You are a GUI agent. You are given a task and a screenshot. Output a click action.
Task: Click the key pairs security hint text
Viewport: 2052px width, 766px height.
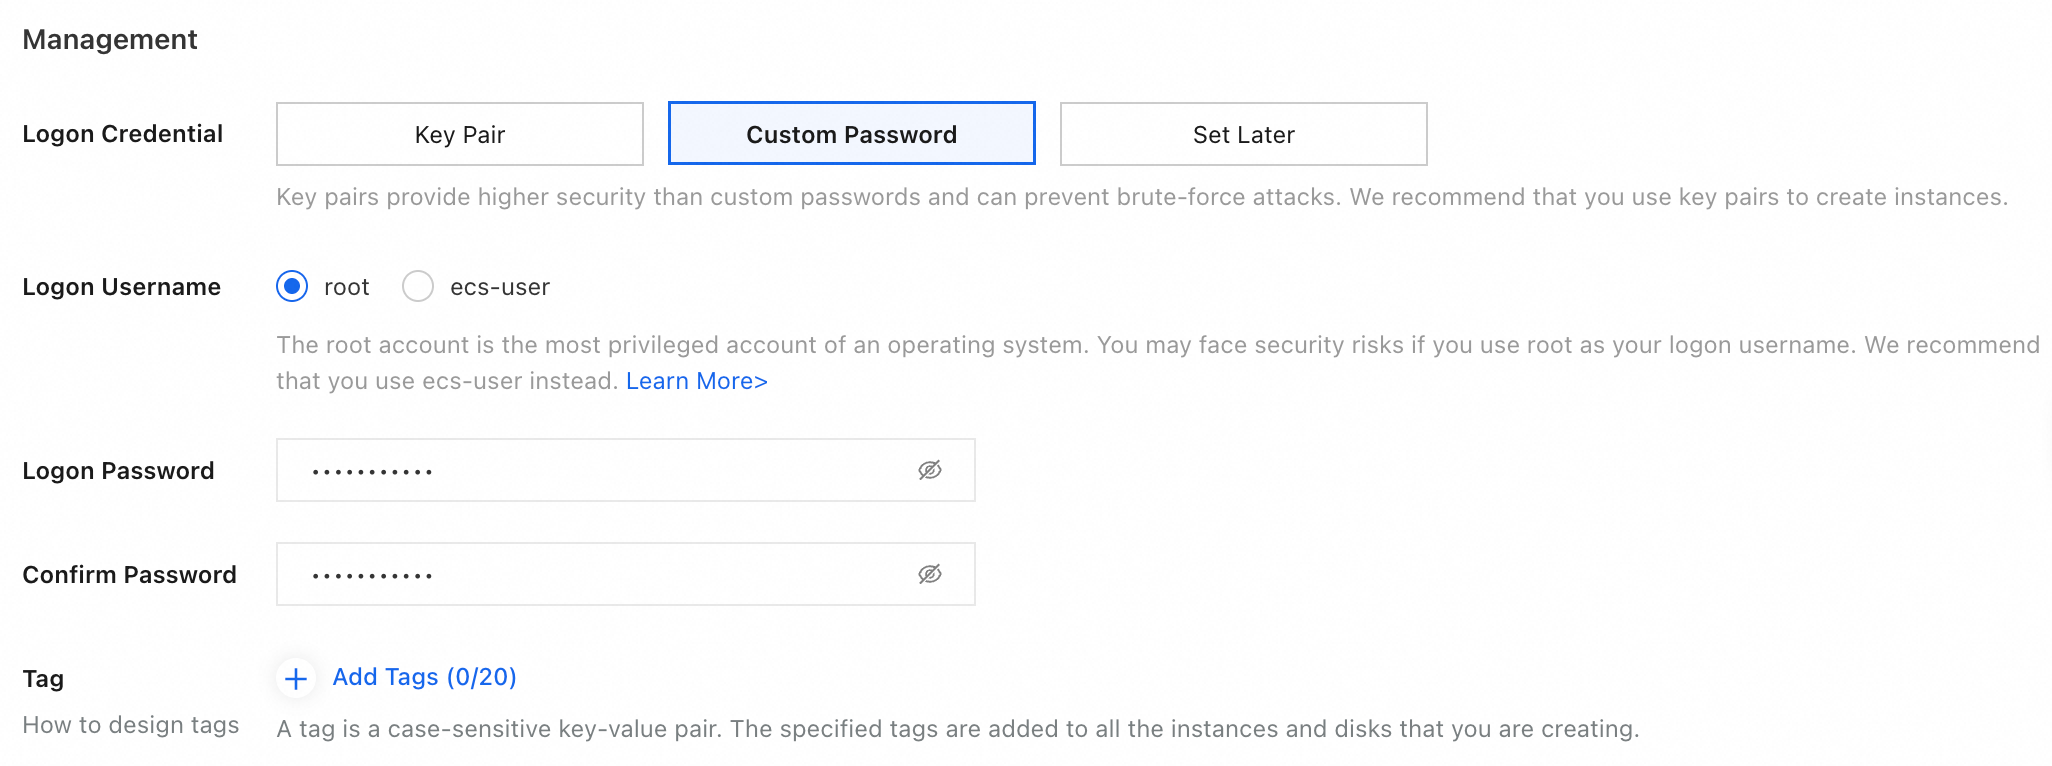tap(1142, 197)
